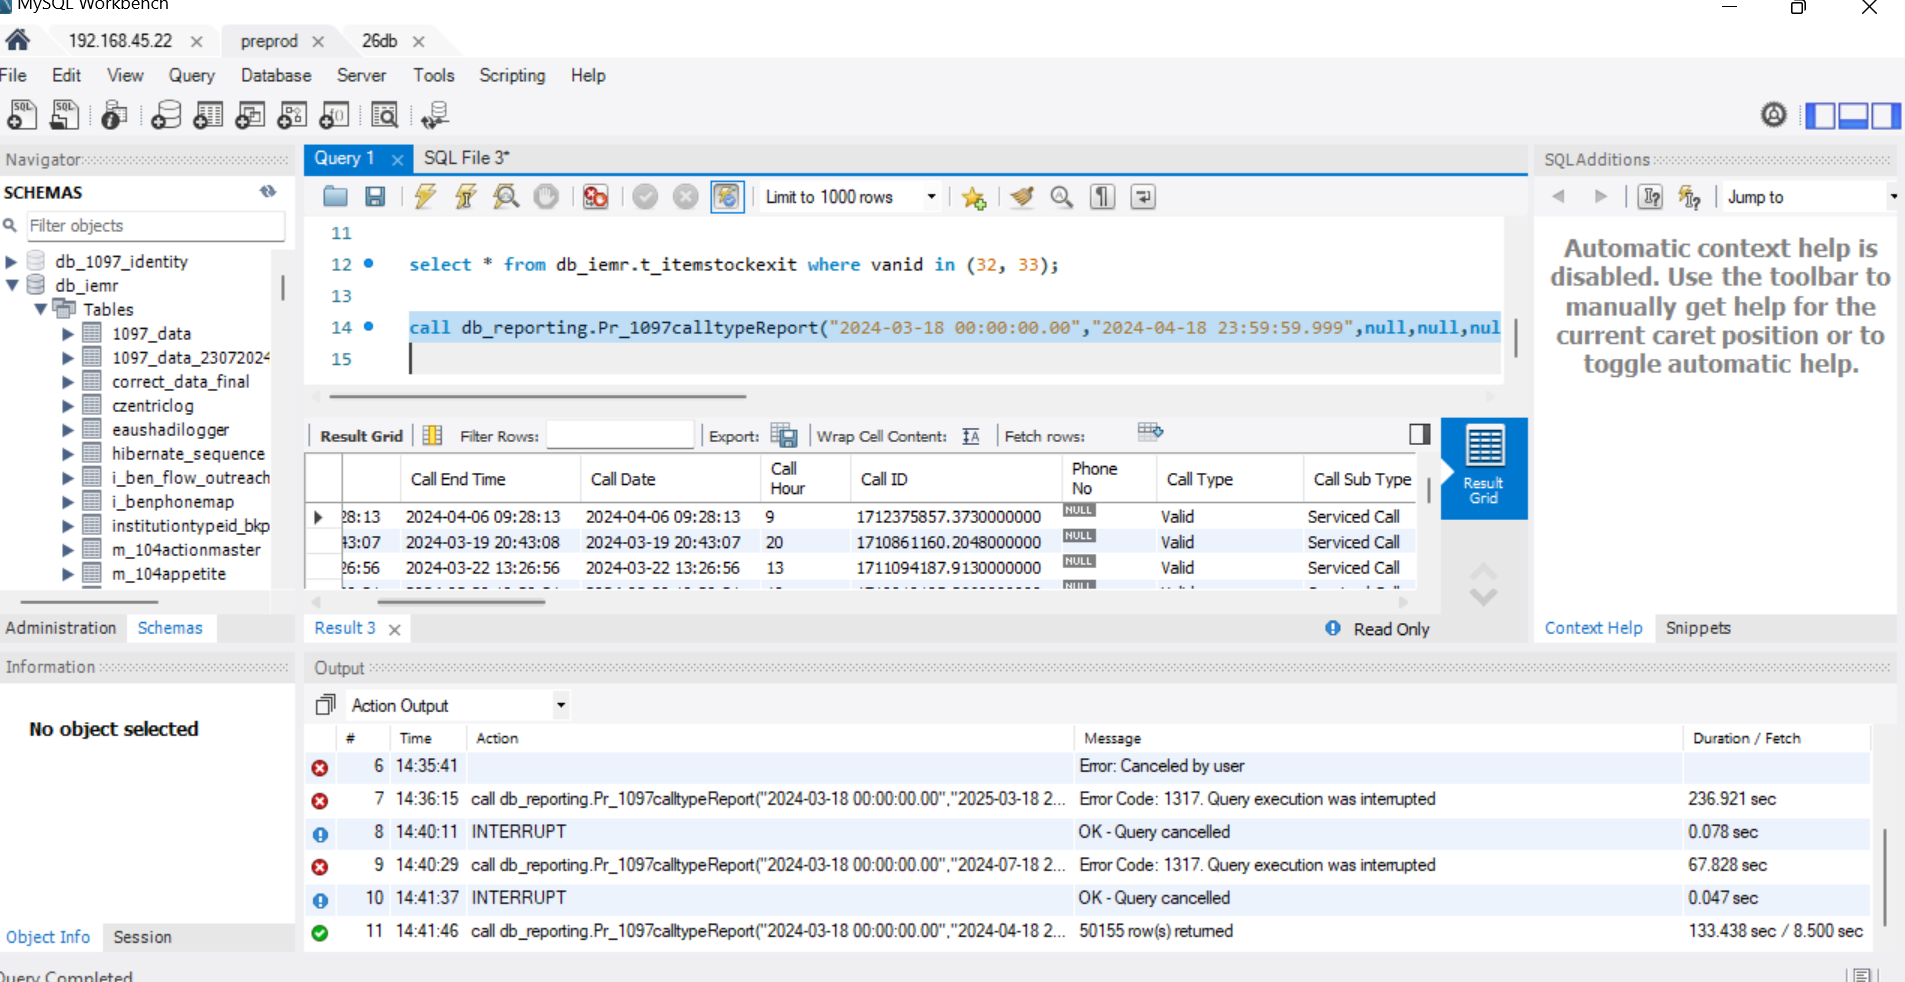Create a new function icon
This screenshot has height=982, width=1905.
click(334, 115)
